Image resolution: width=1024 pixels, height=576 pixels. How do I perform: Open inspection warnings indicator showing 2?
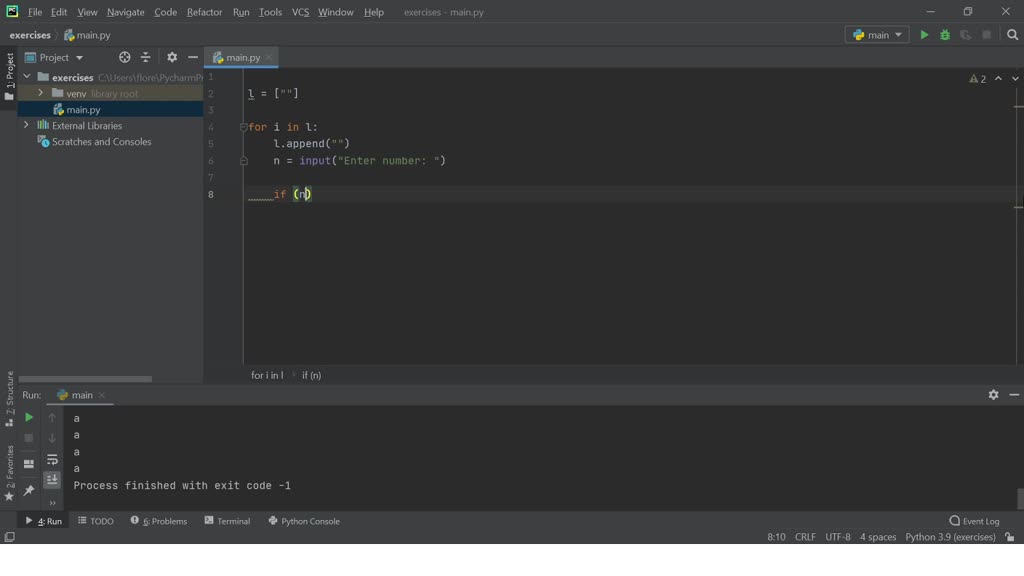(978, 79)
